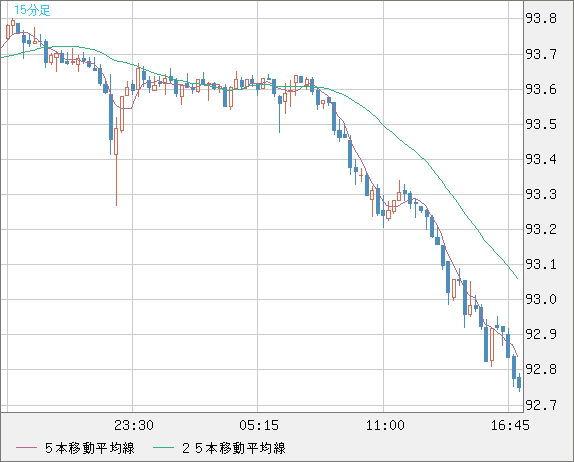
Task: Click the 93.0 price axis label
Action: pos(541,299)
